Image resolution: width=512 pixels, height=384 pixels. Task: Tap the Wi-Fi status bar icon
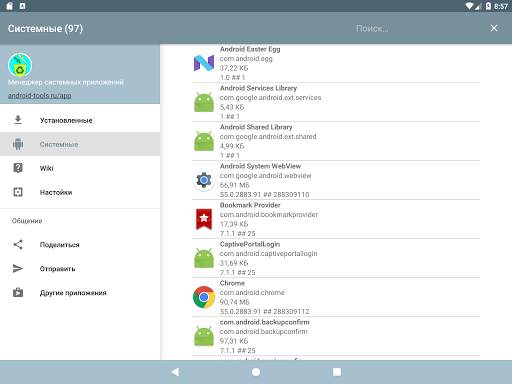[469, 6]
